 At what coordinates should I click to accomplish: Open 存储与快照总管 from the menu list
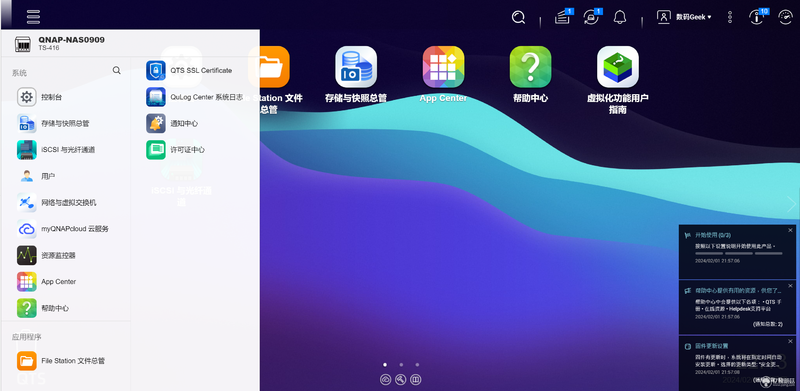[x=65, y=124]
